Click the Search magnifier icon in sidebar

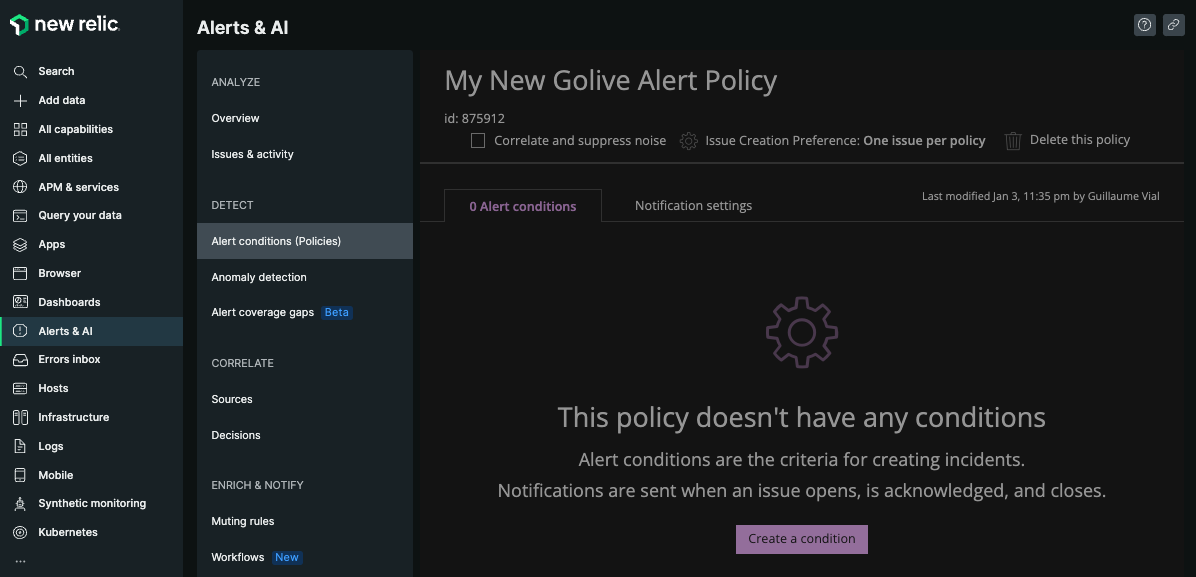(x=20, y=72)
